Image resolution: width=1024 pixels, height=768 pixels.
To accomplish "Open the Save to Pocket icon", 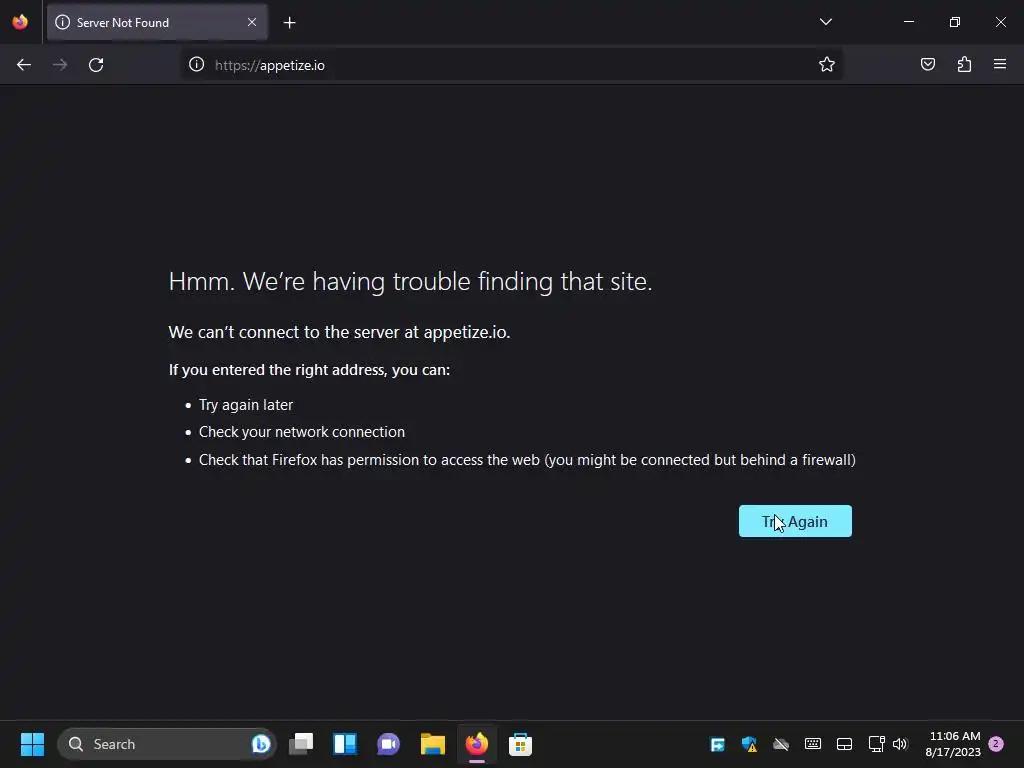I will 927,64.
